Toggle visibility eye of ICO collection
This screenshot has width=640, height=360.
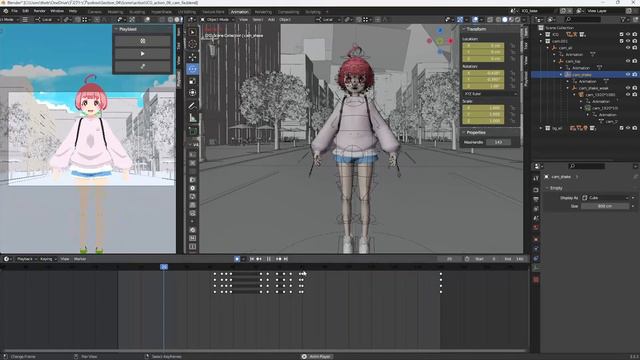pyautogui.click(x=628, y=34)
